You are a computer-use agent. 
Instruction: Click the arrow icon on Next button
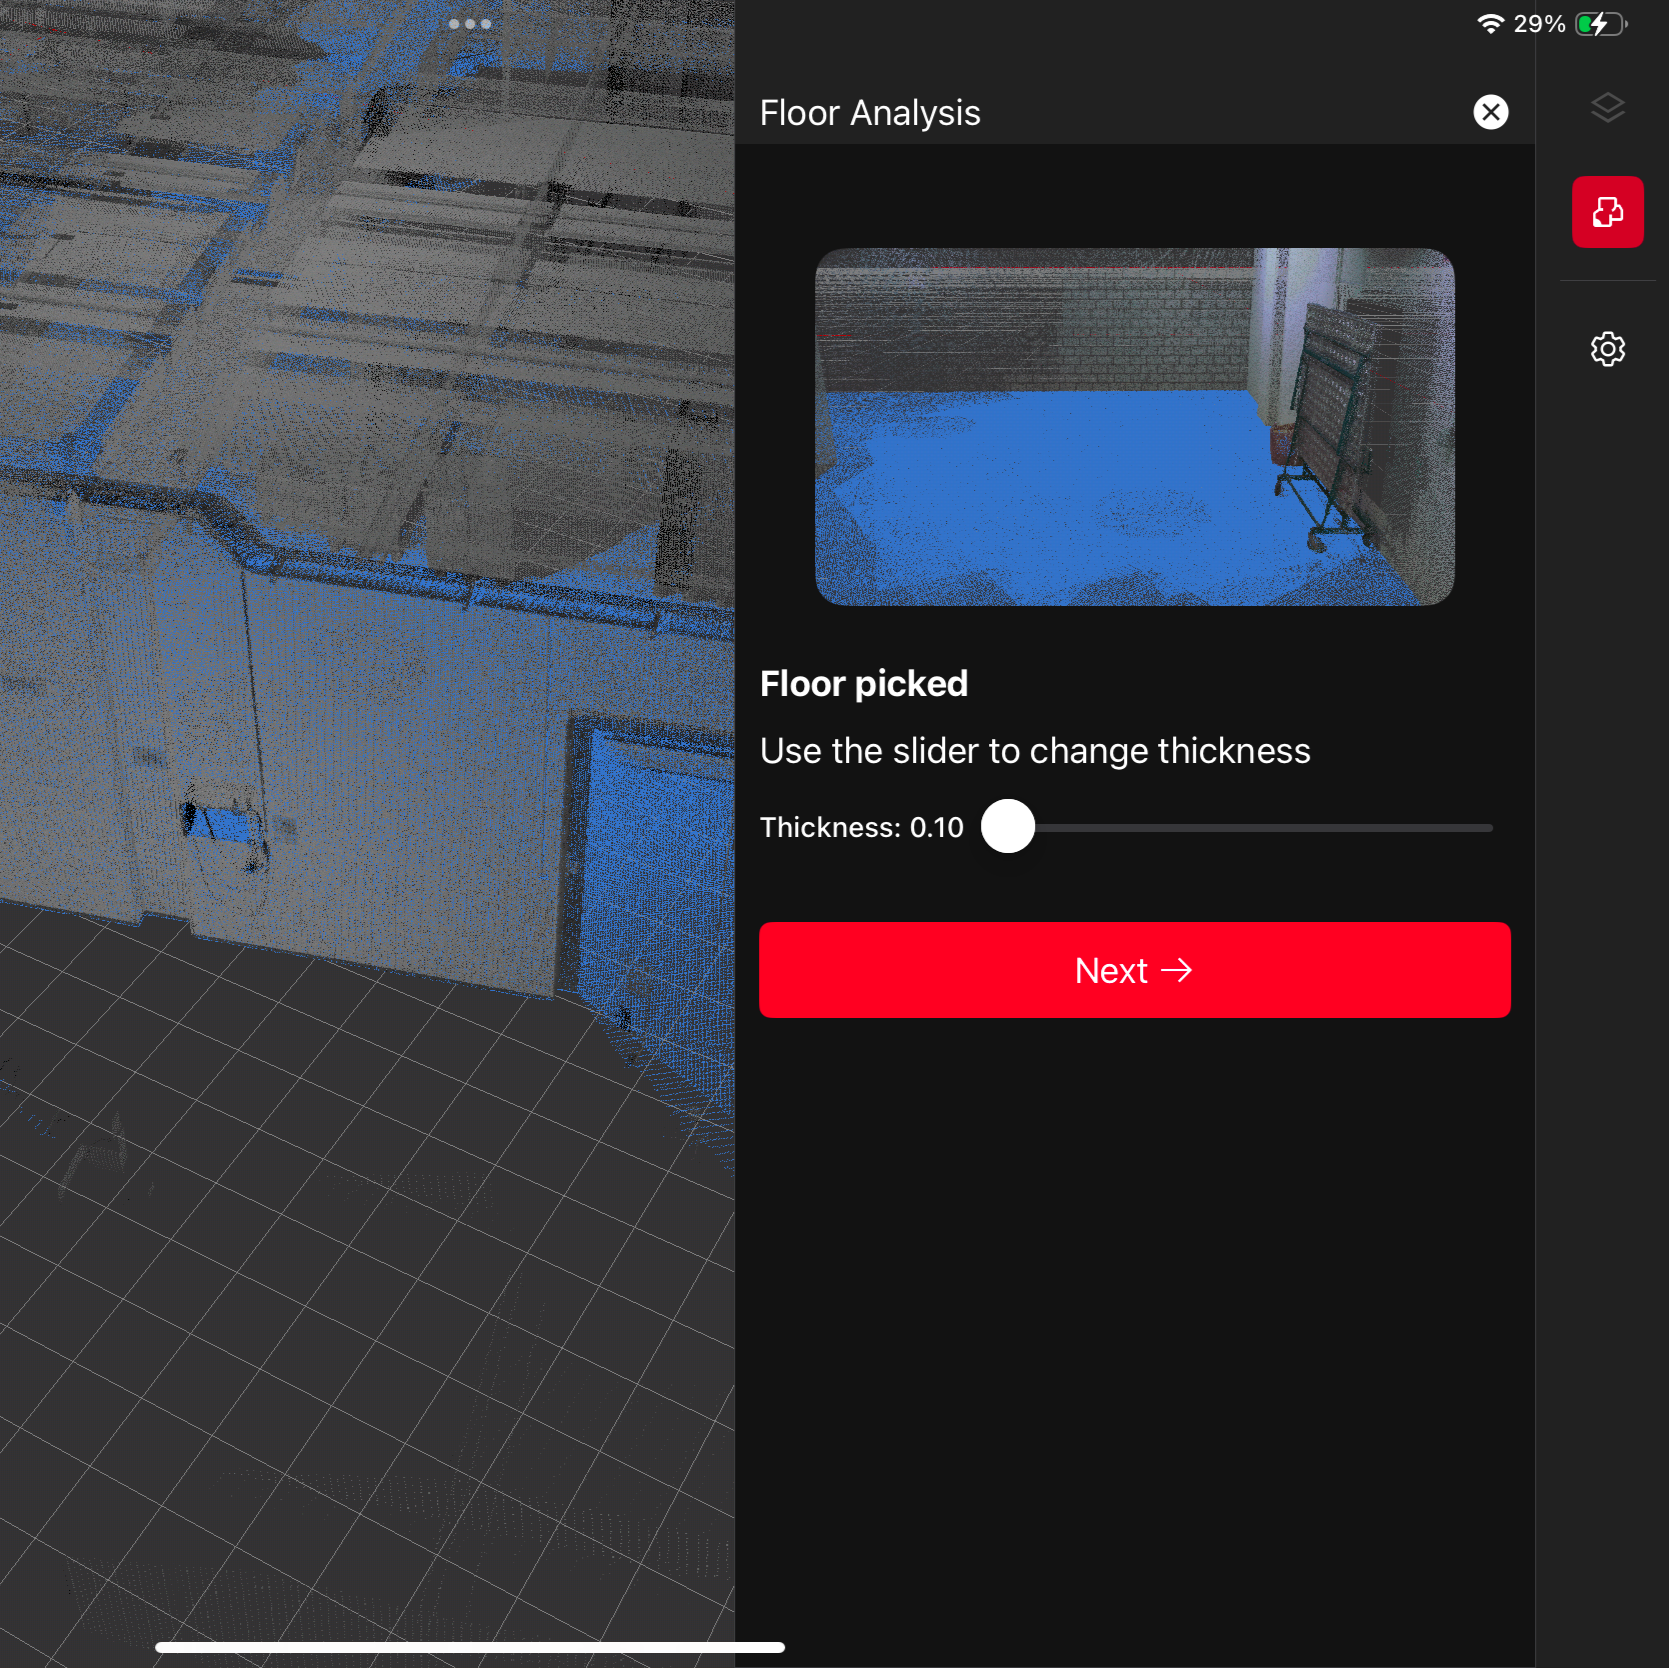pos(1177,970)
